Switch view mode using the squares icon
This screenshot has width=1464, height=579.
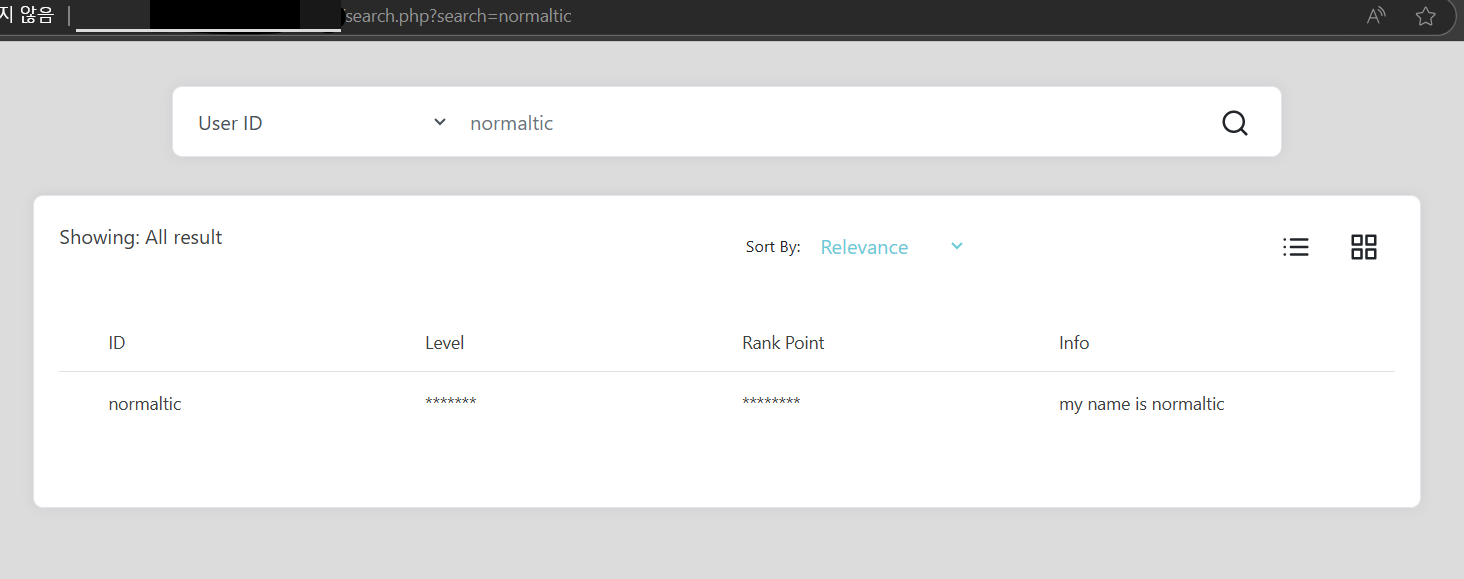click(1363, 246)
